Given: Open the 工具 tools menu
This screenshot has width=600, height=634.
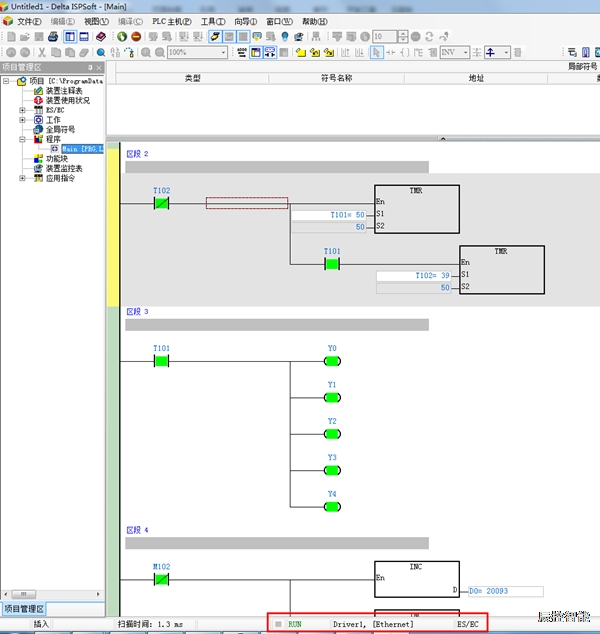Looking at the screenshot, I should [210, 21].
